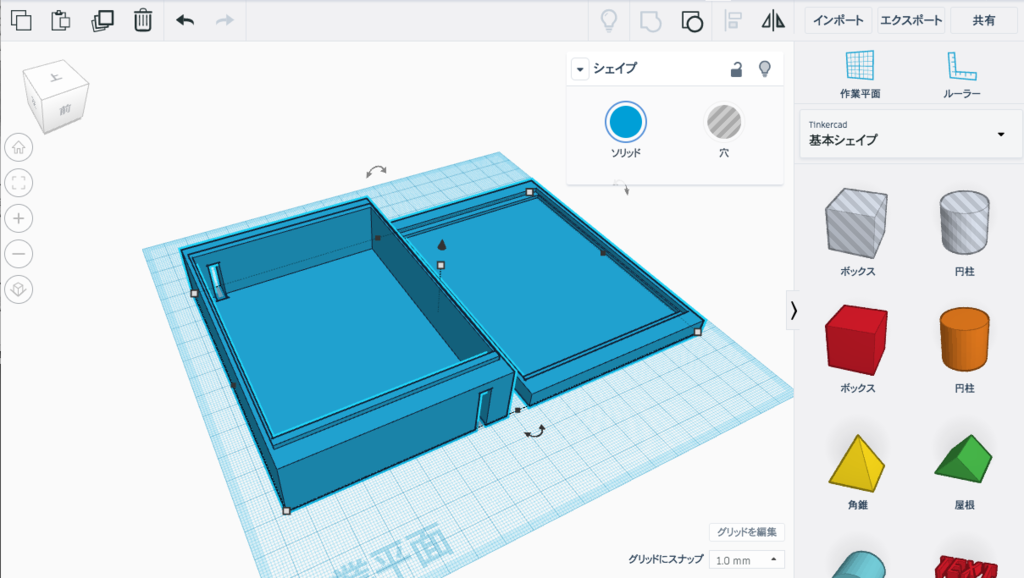Undo the last action
The image size is (1024, 578).
point(185,20)
